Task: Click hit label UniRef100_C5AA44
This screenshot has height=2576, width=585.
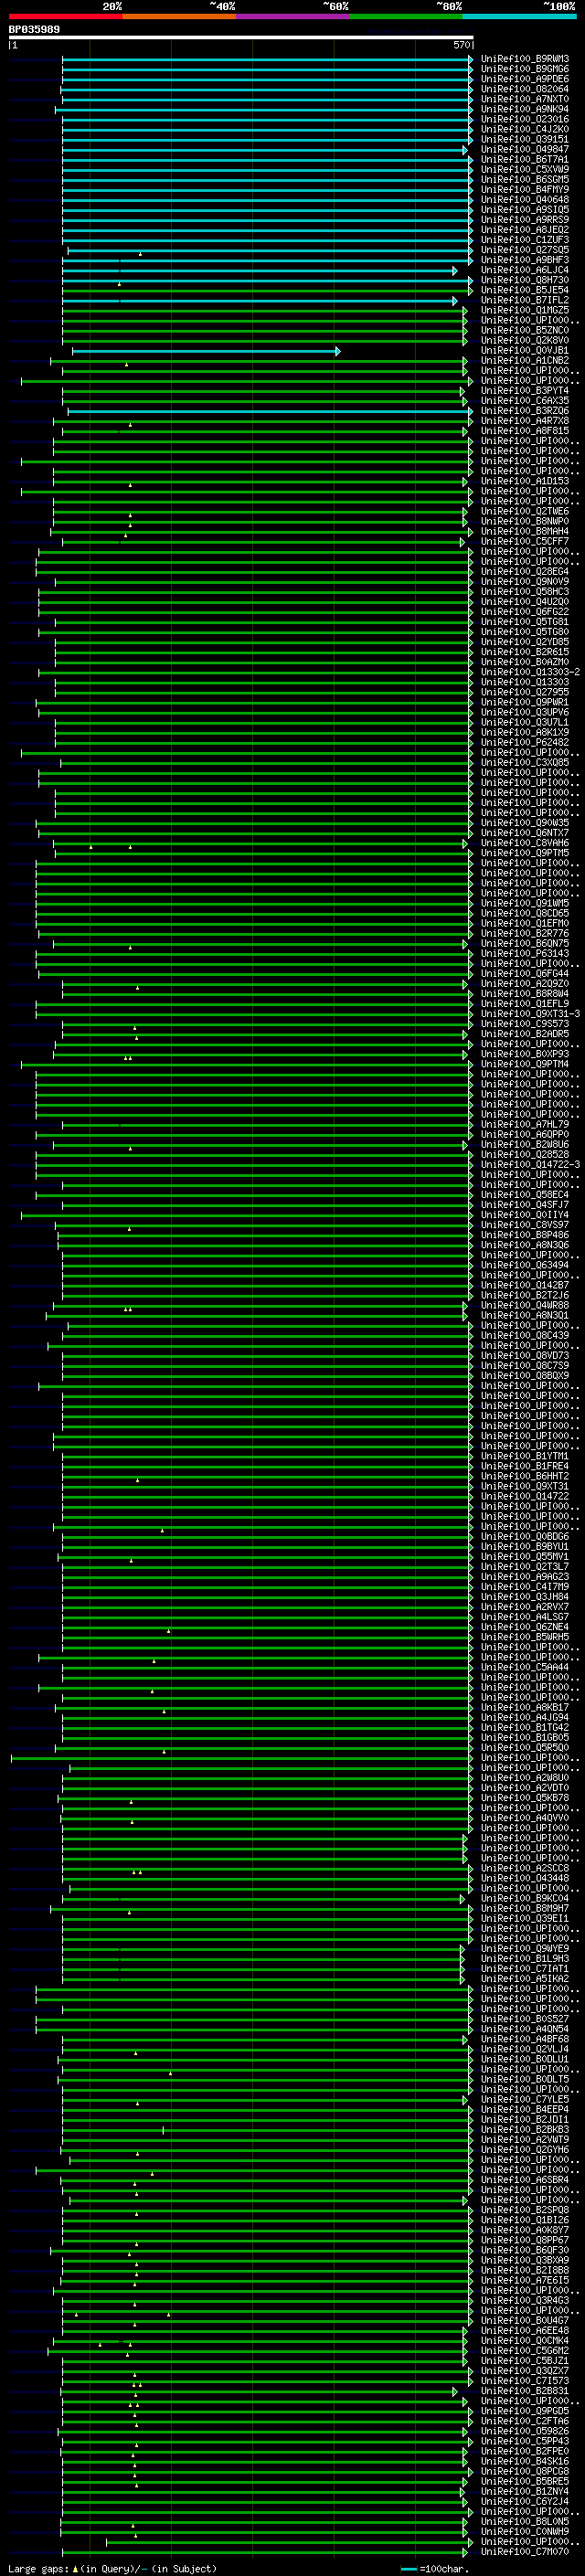Action: coord(525,1668)
